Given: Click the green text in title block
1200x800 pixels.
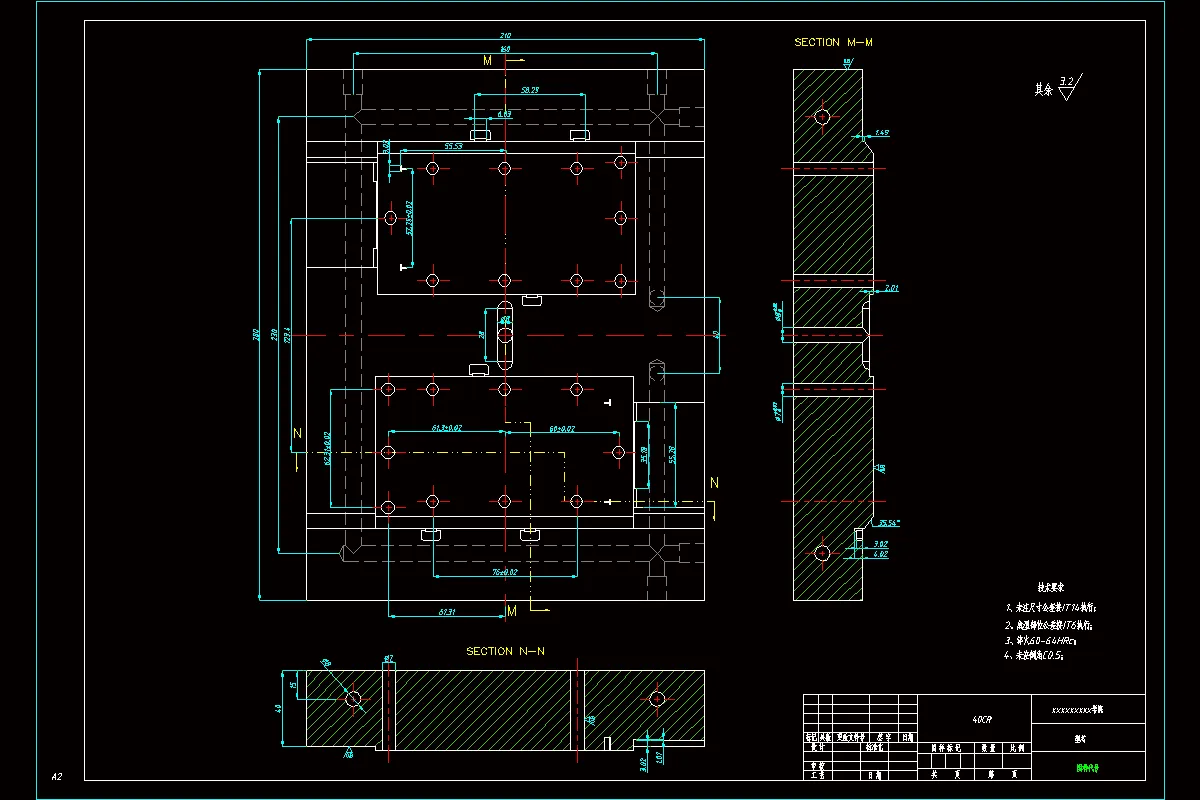Looking at the screenshot, I should (1087, 769).
